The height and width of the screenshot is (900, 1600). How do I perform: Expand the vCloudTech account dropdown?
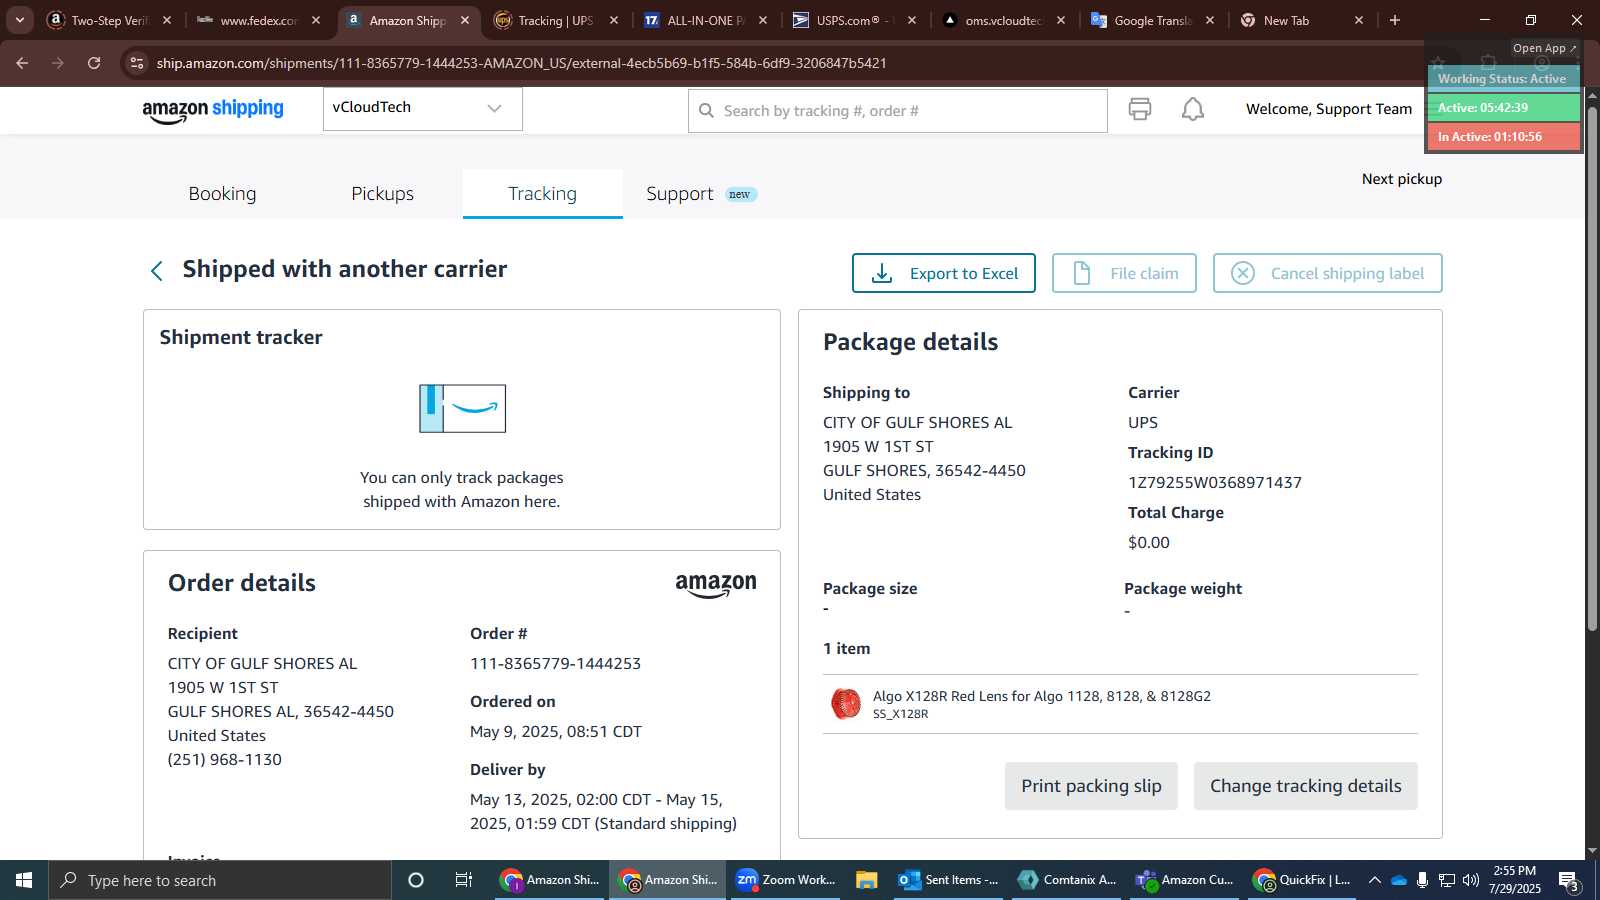(422, 108)
